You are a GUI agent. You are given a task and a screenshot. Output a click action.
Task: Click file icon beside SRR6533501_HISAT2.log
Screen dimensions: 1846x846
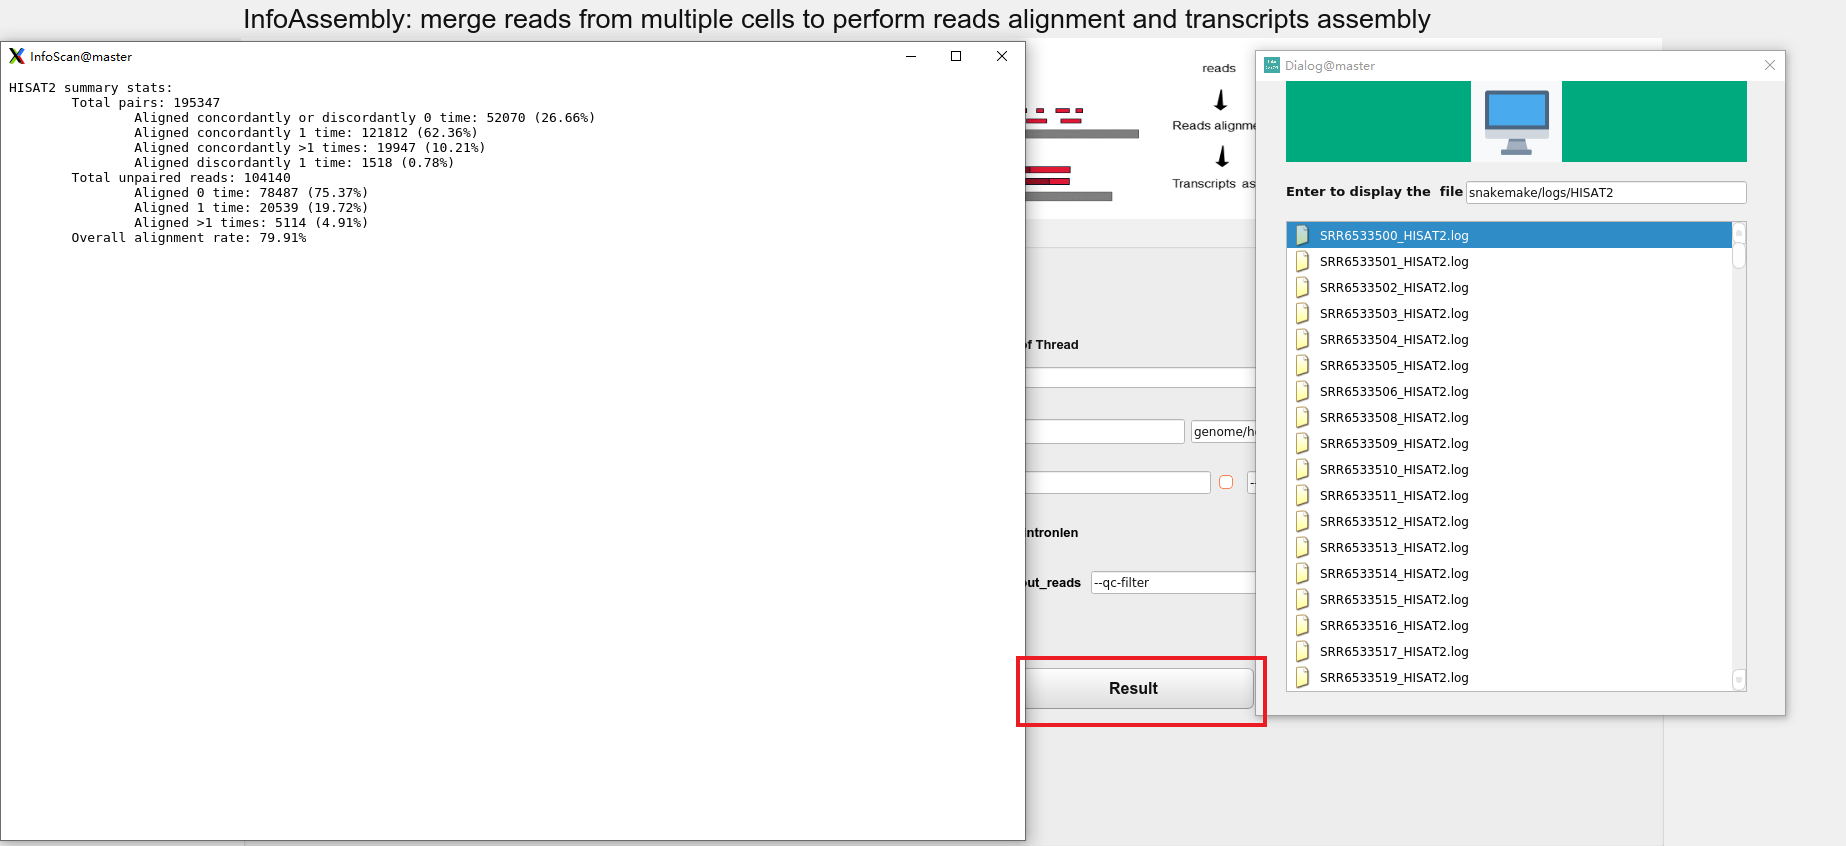1302,261
